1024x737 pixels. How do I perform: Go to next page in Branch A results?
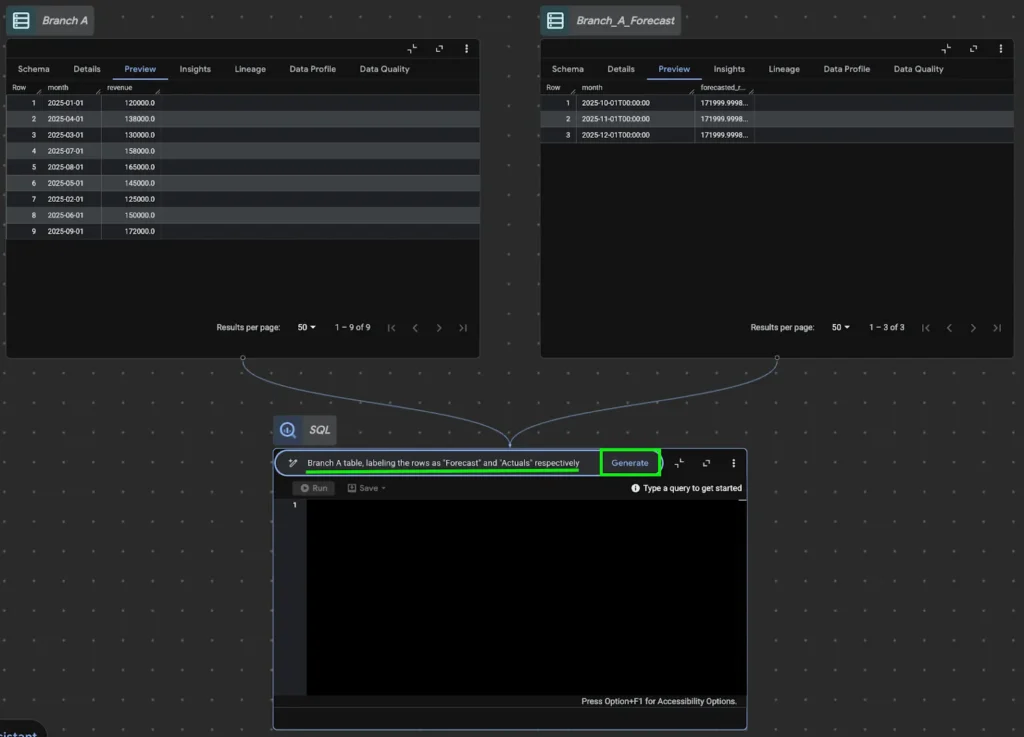point(439,328)
